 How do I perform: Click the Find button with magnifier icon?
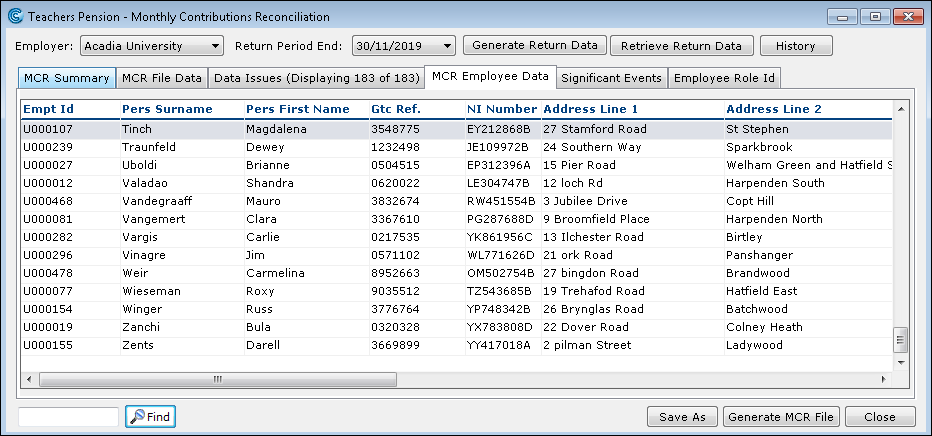coord(150,417)
